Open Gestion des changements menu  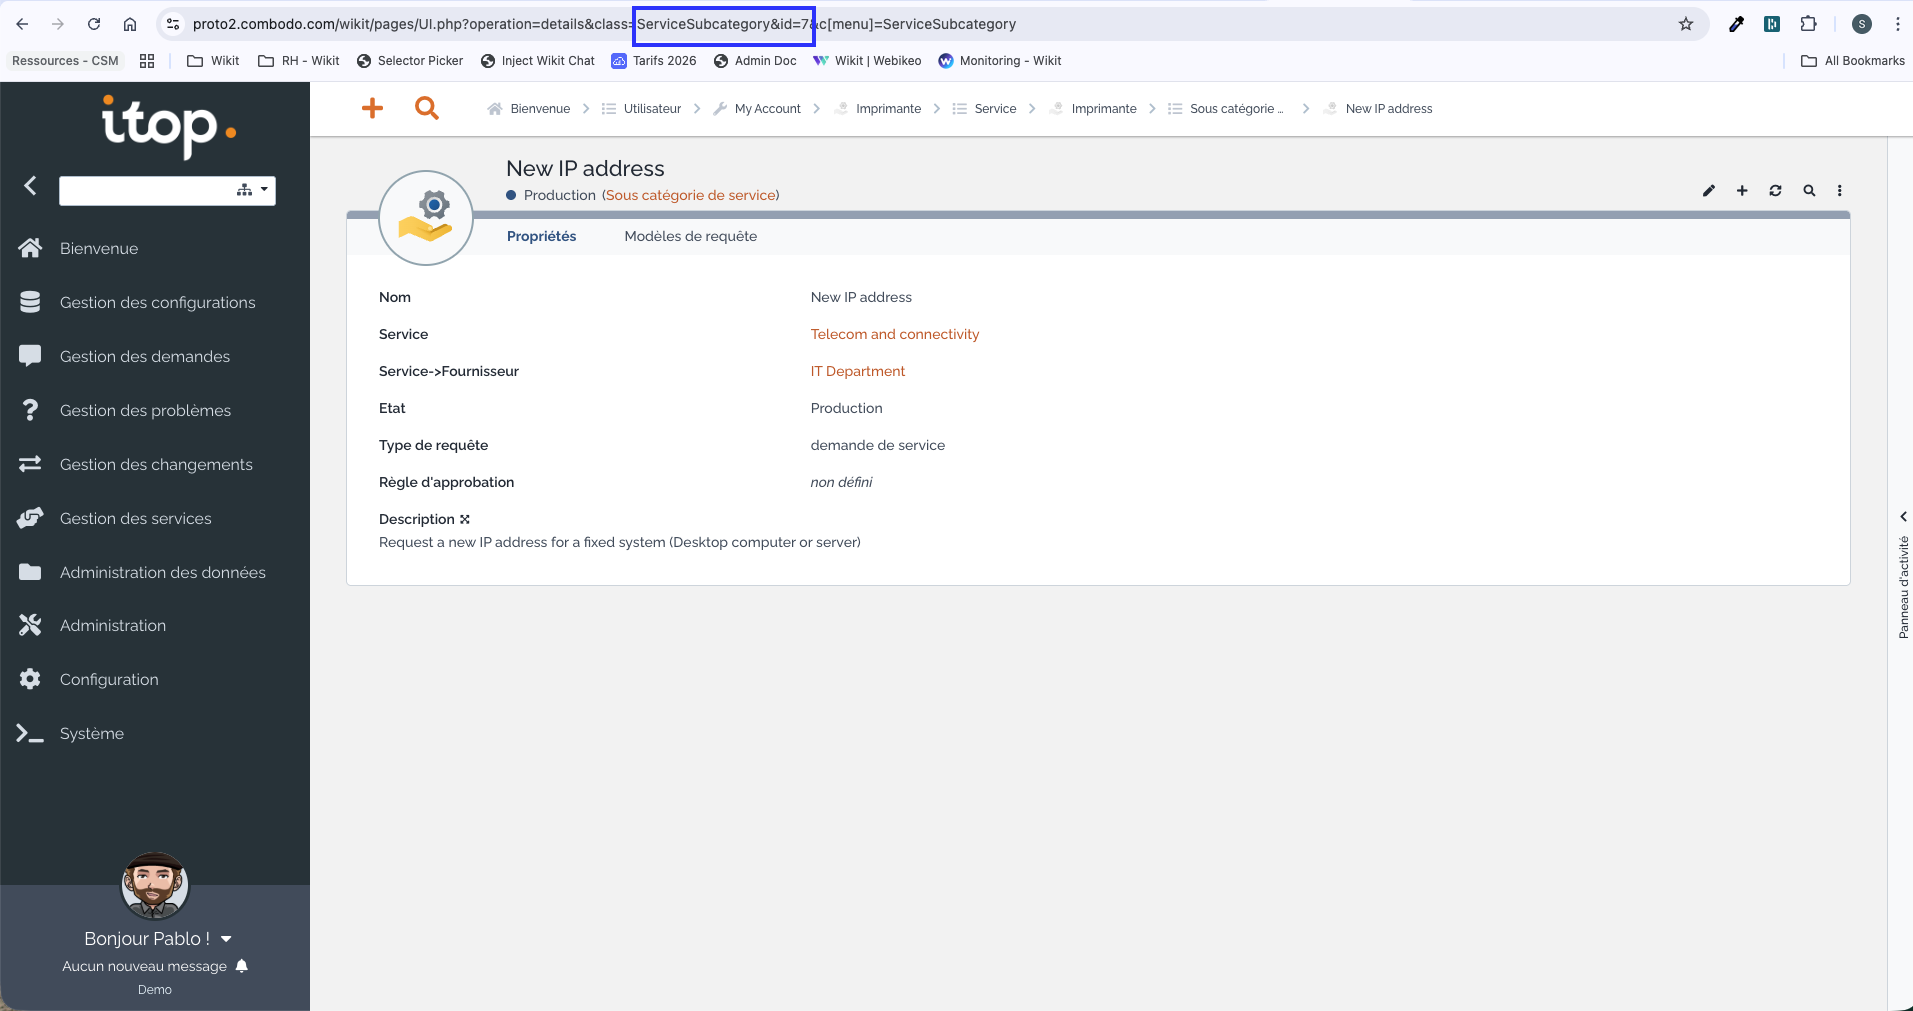[x=155, y=464]
